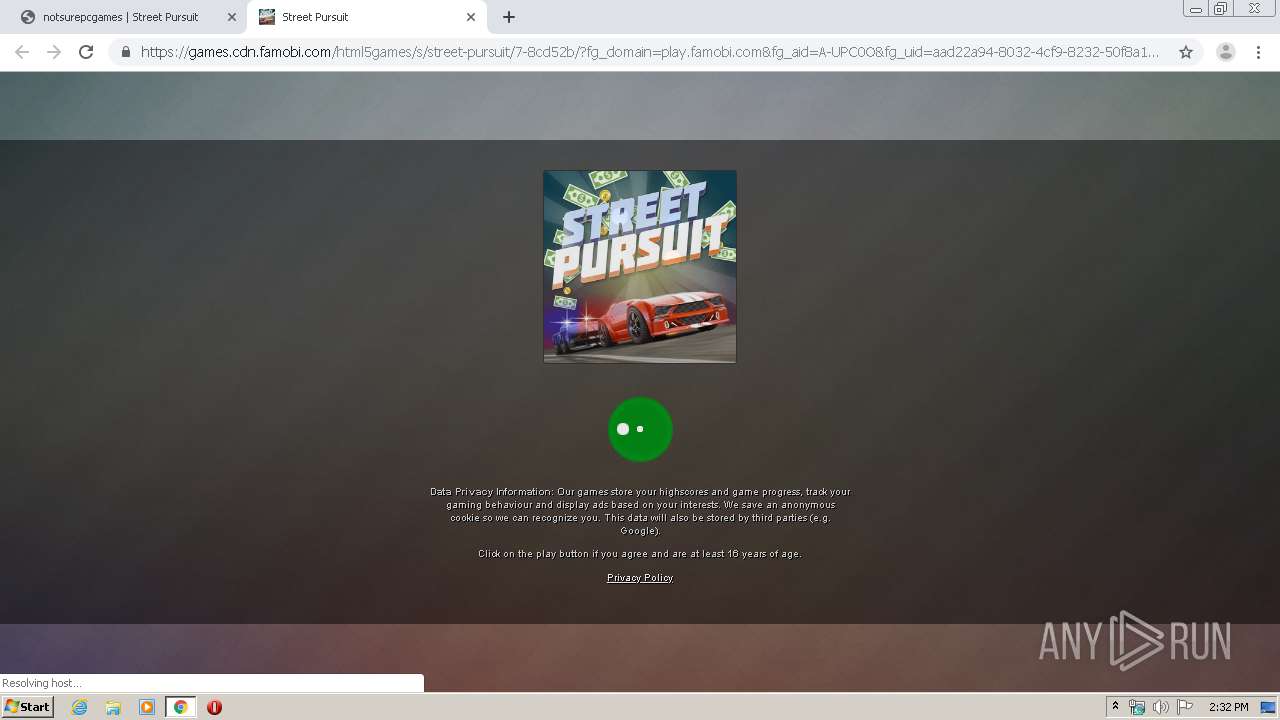Open a new browser tab

(x=509, y=17)
